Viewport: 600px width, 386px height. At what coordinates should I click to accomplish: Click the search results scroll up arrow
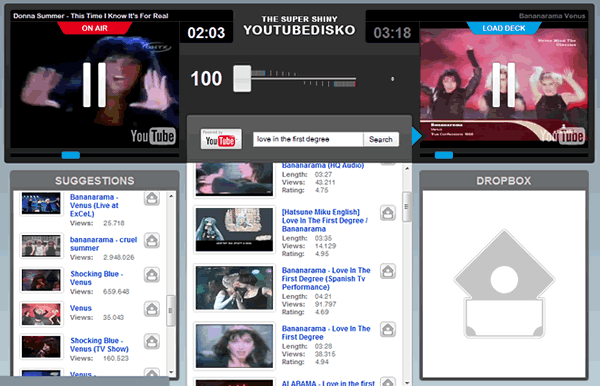[x=407, y=168]
